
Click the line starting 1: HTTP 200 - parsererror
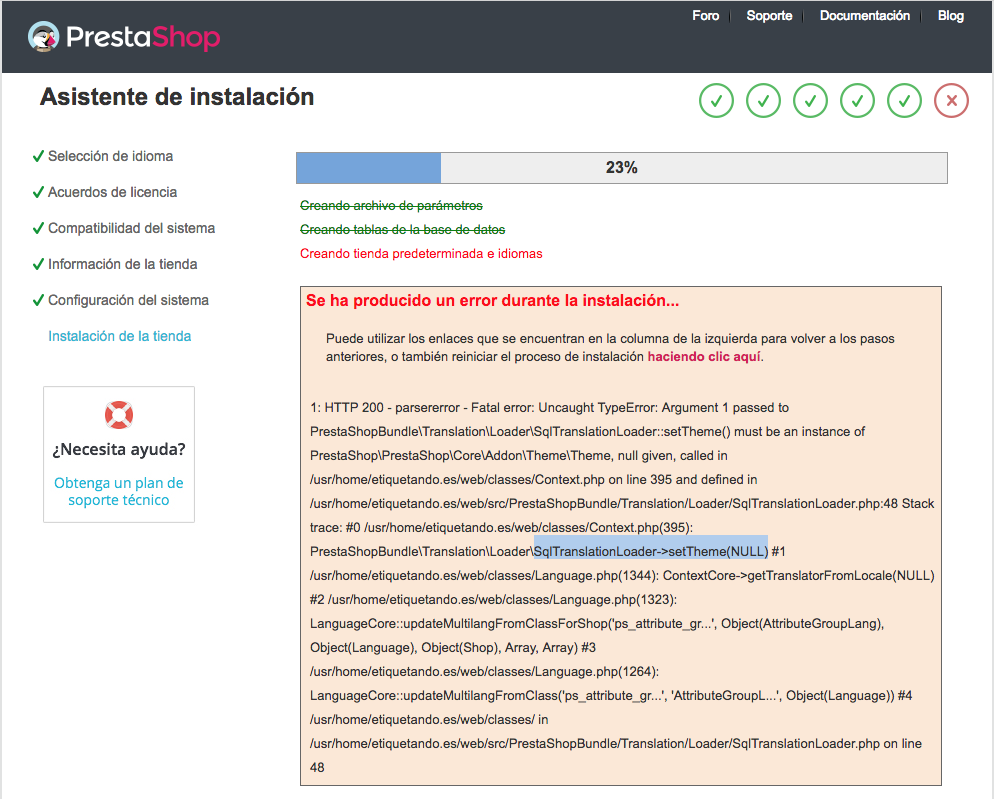click(x=549, y=408)
